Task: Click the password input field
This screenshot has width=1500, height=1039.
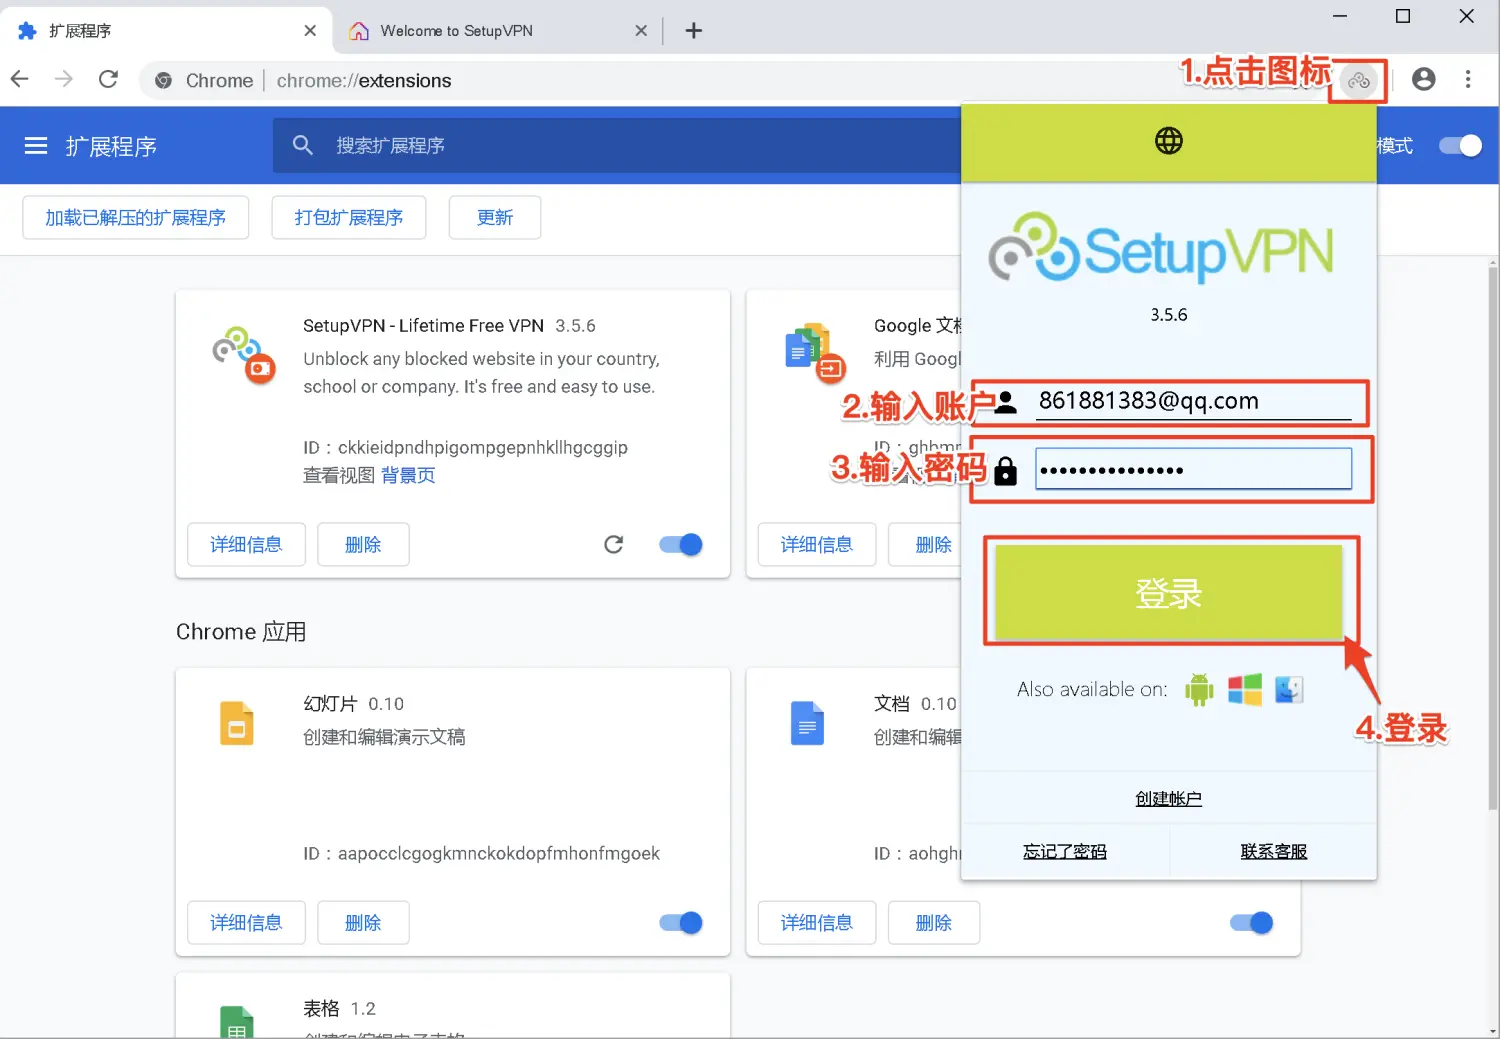Action: 1193,469
